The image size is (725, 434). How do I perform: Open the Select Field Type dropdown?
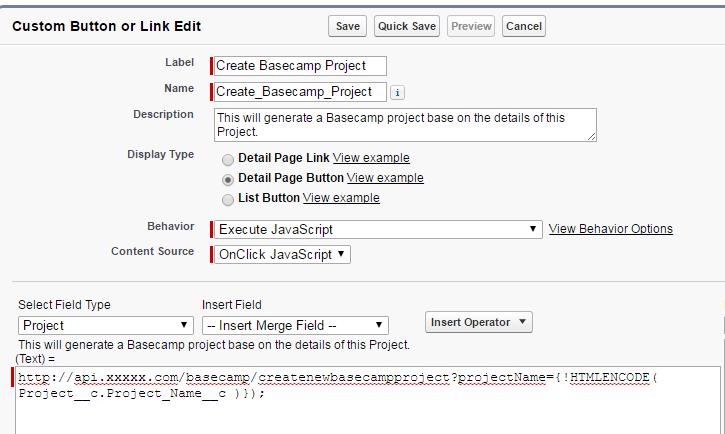click(106, 325)
